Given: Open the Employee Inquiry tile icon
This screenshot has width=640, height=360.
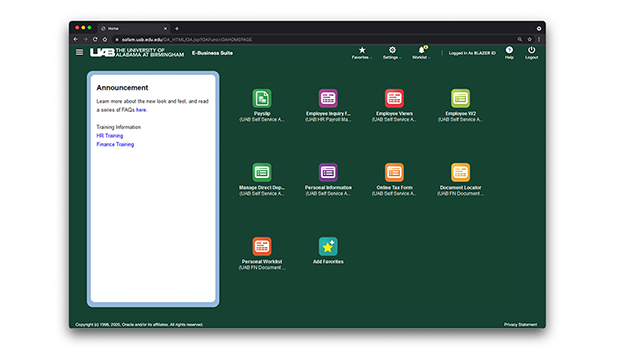Looking at the screenshot, I should coord(328,98).
